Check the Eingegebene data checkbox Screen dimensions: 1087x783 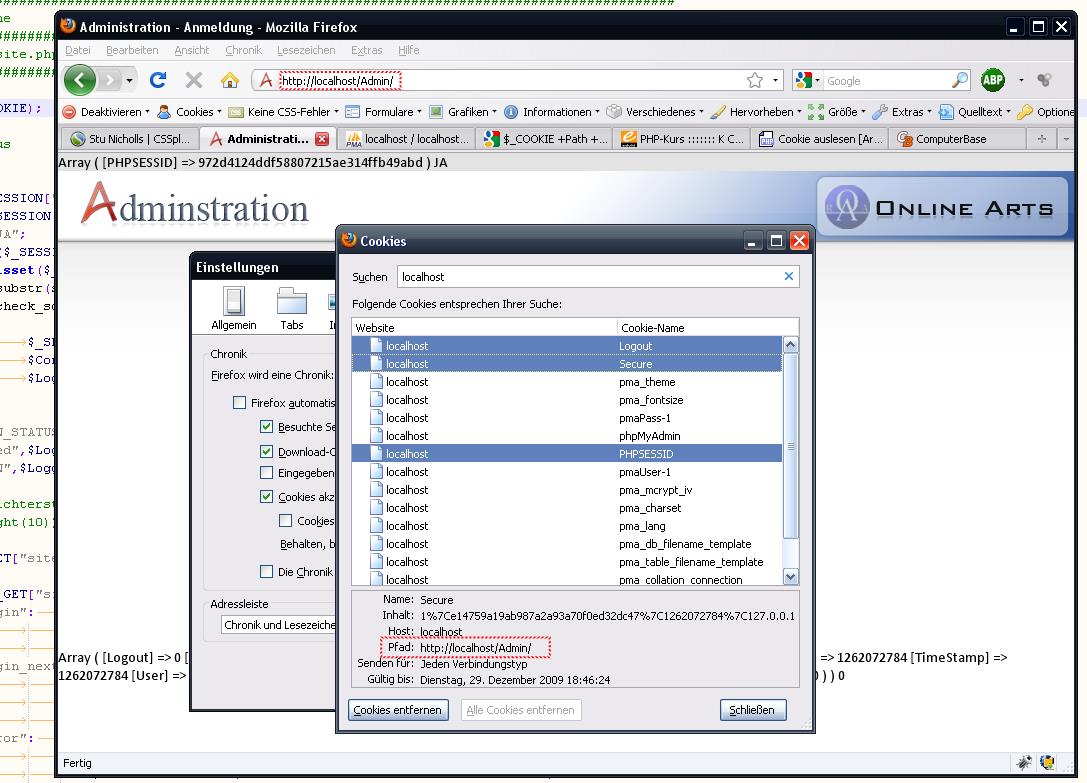(x=266, y=472)
